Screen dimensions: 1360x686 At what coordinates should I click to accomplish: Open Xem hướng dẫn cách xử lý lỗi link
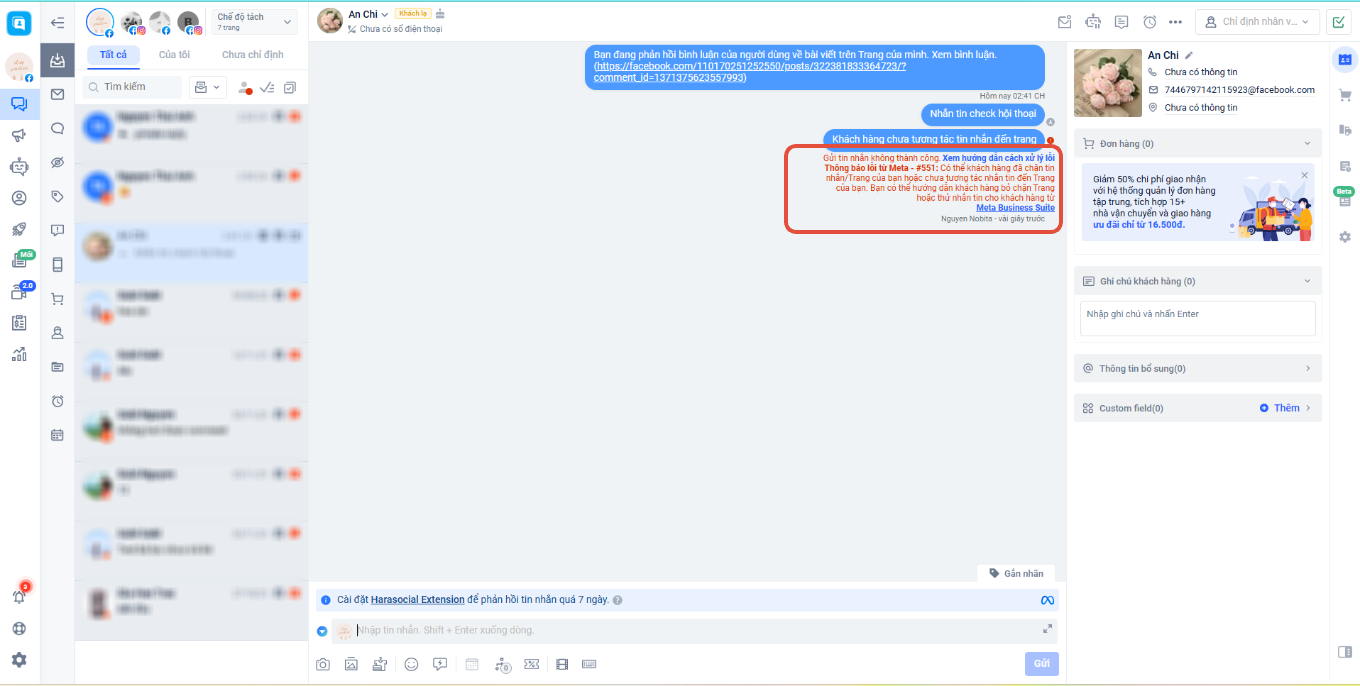(998, 158)
